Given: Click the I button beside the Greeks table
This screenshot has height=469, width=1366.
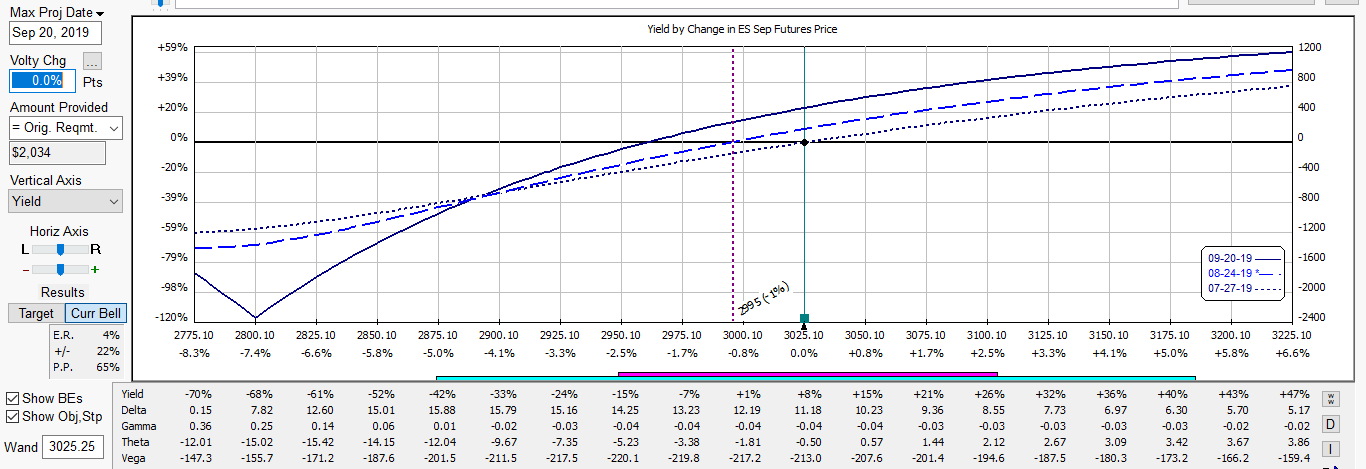Looking at the screenshot, I should point(1330,449).
